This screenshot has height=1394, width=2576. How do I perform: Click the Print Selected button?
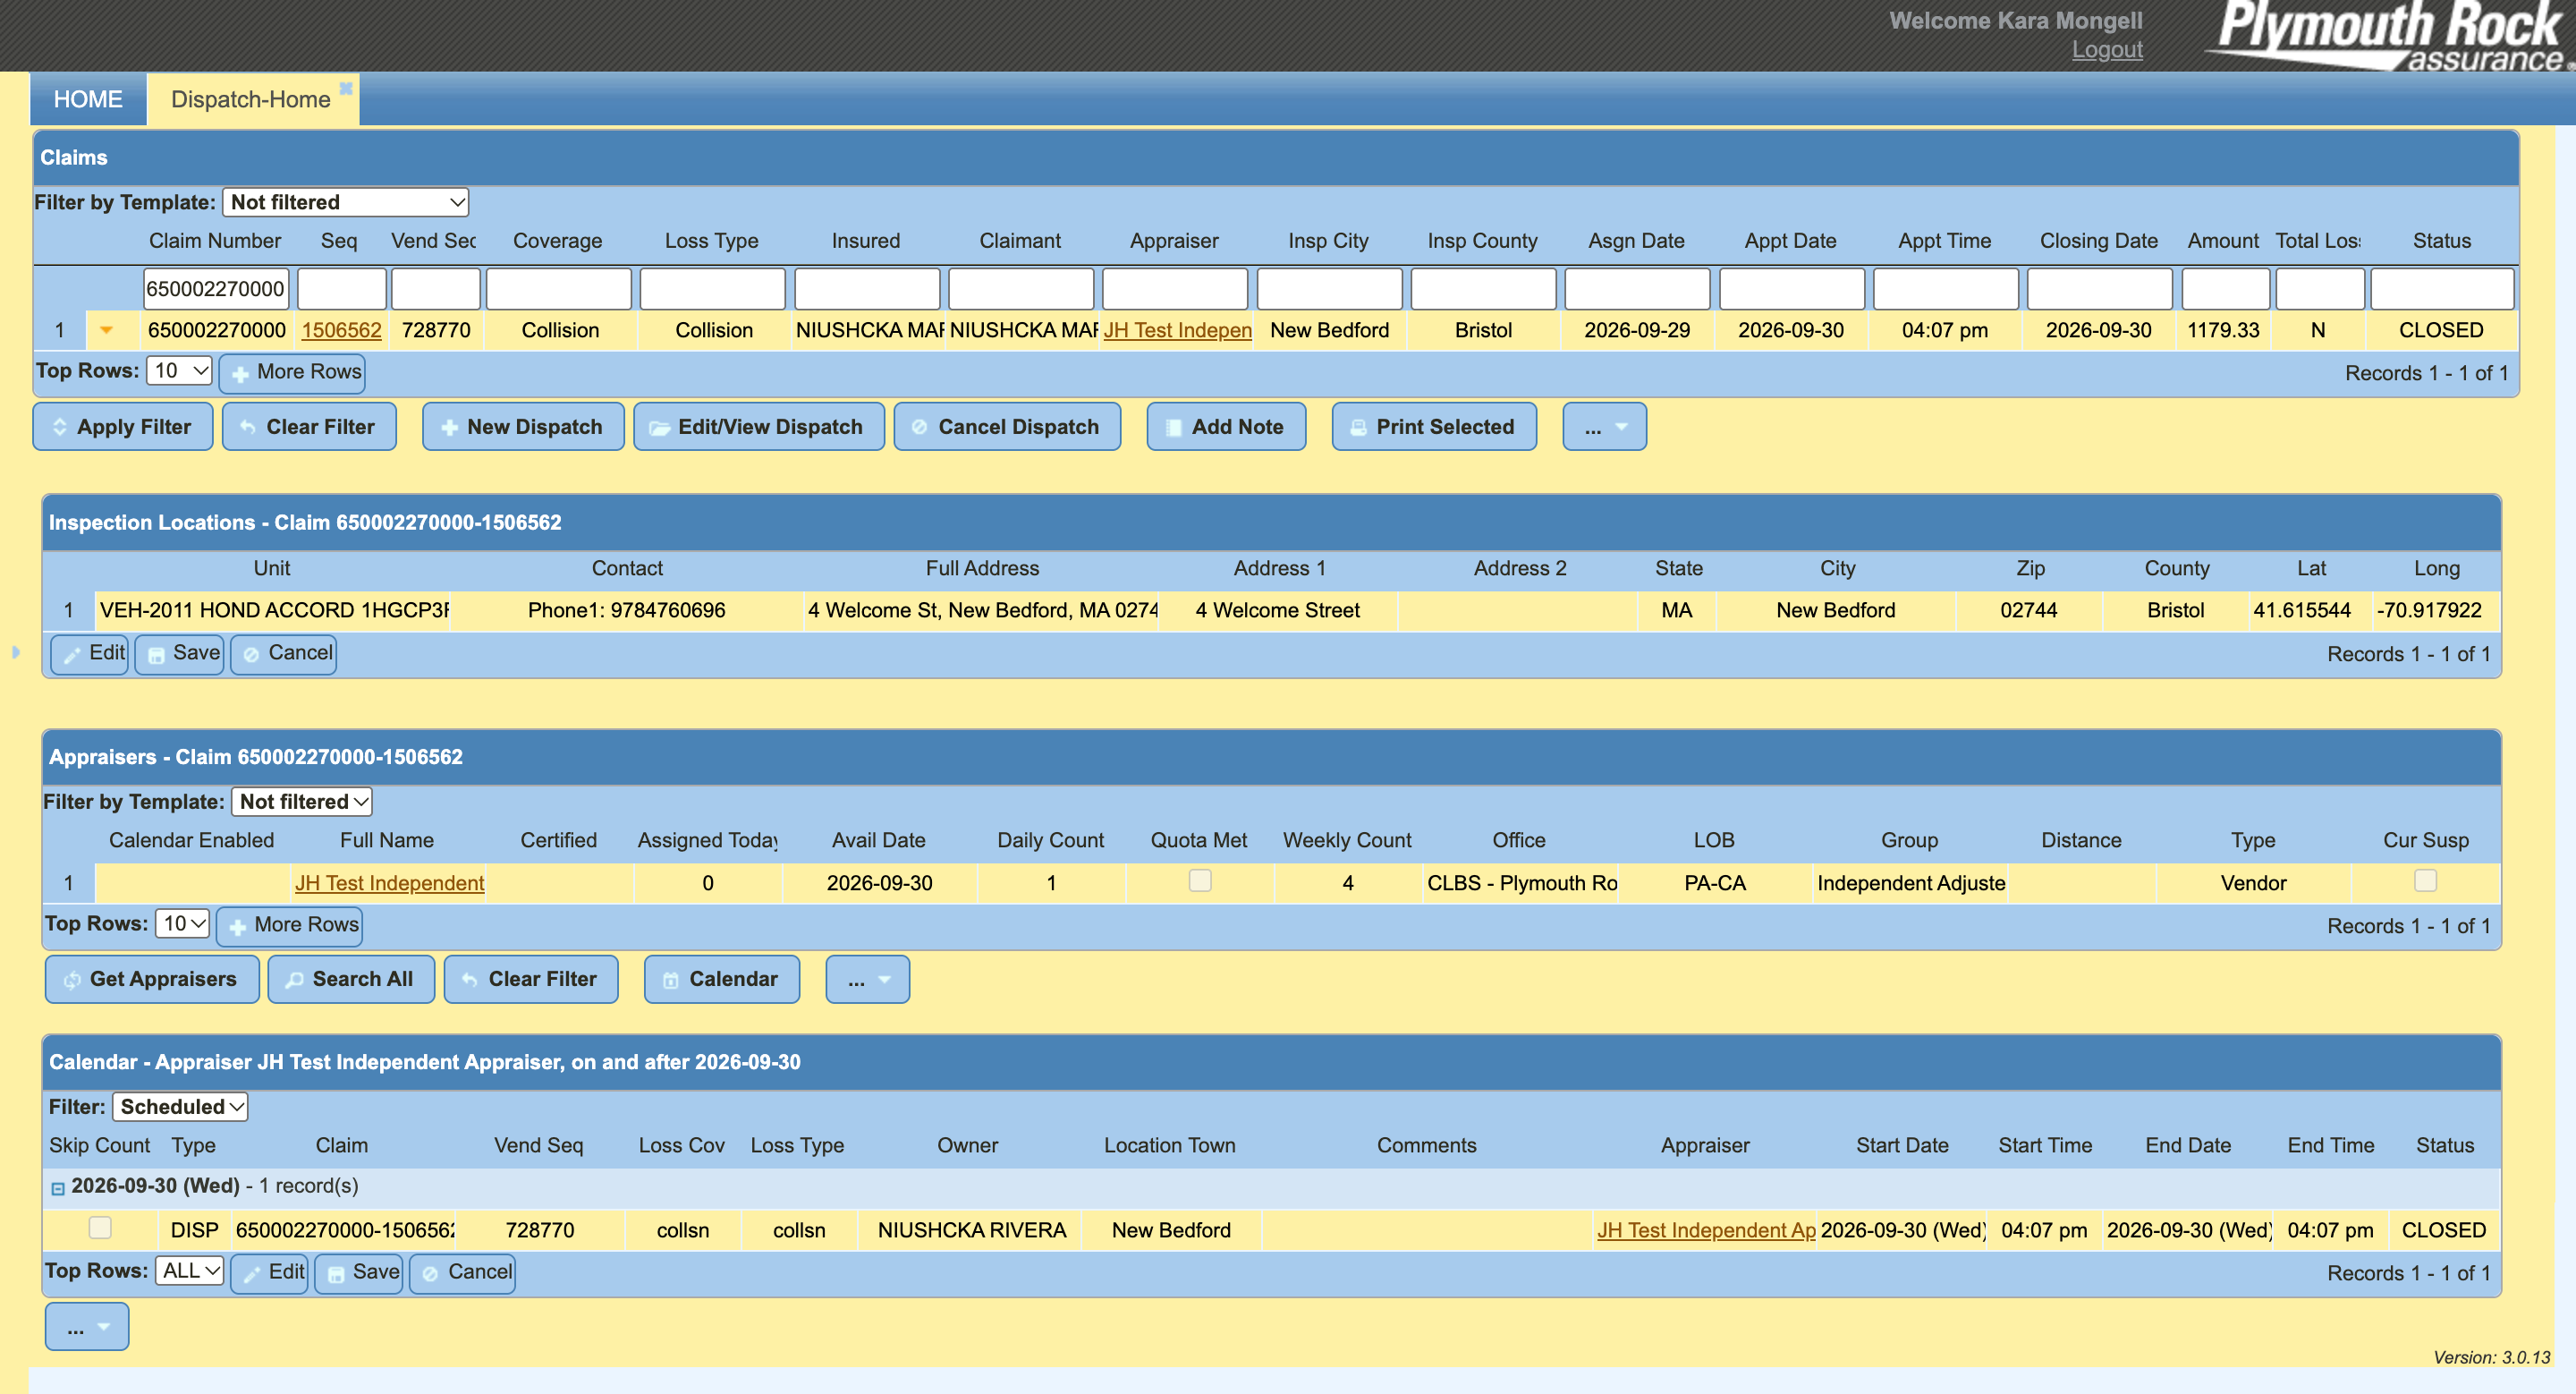tap(1434, 427)
